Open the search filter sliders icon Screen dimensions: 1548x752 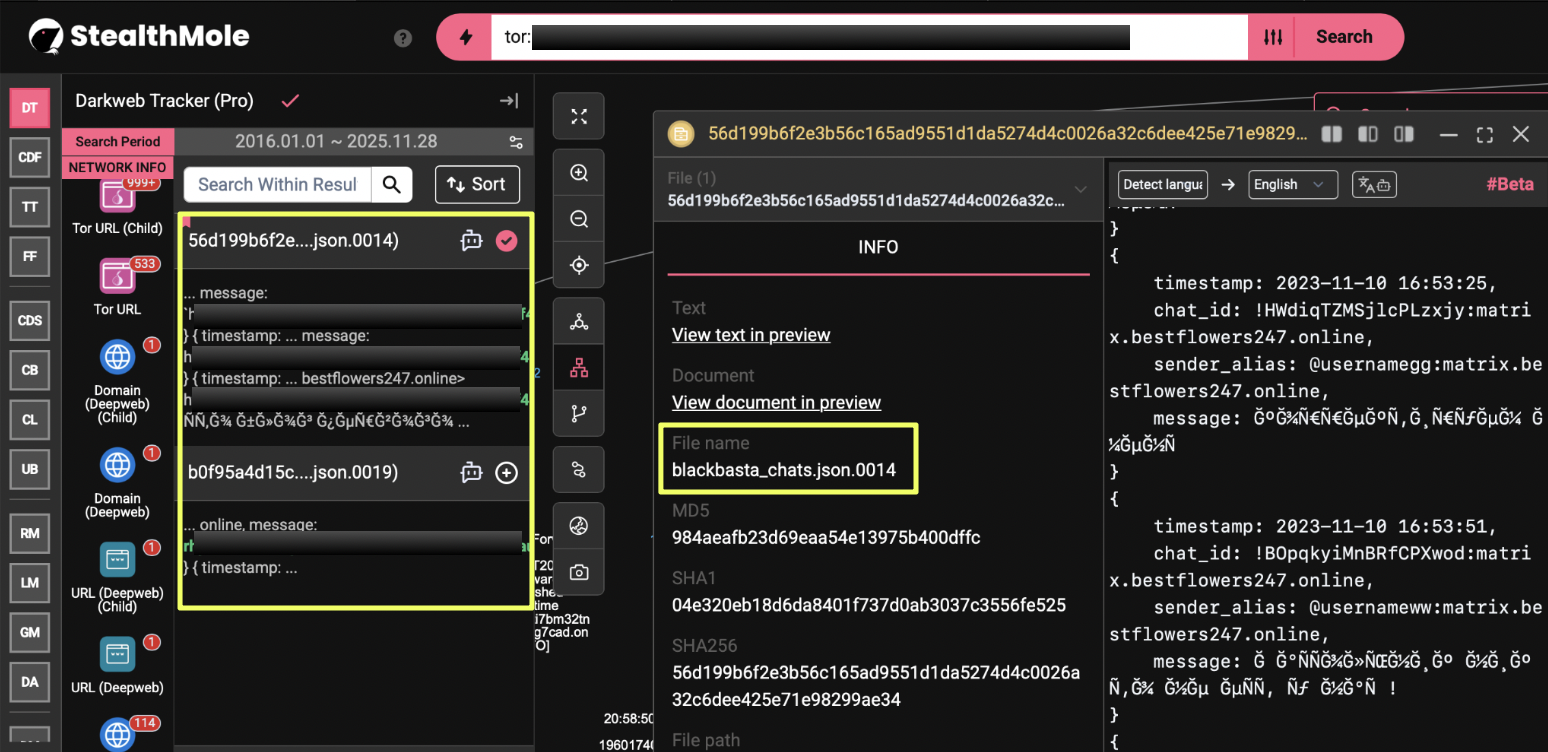pyautogui.click(x=1272, y=37)
